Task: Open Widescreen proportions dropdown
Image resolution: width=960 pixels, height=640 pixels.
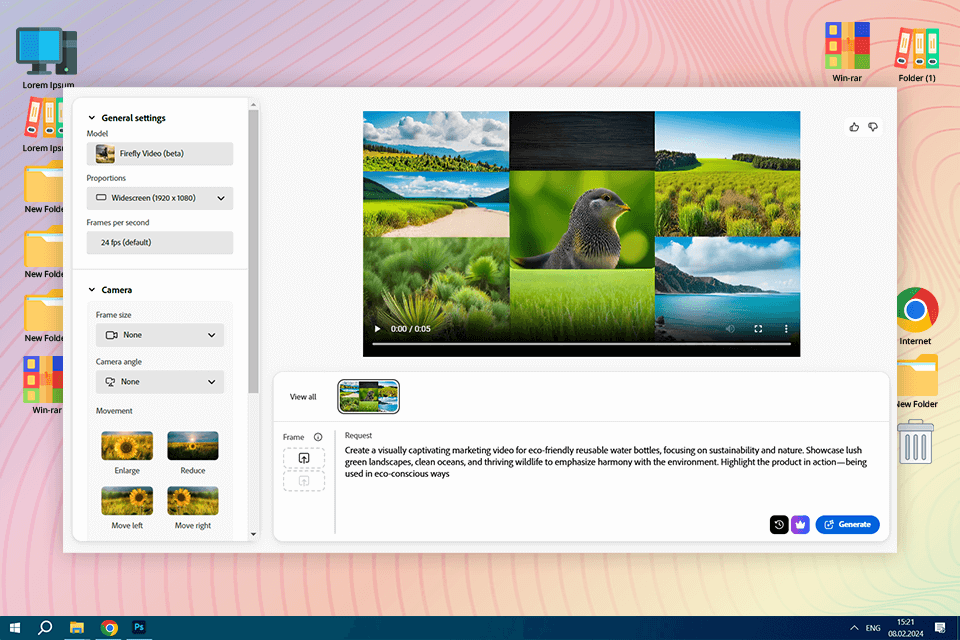Action: click(160, 198)
